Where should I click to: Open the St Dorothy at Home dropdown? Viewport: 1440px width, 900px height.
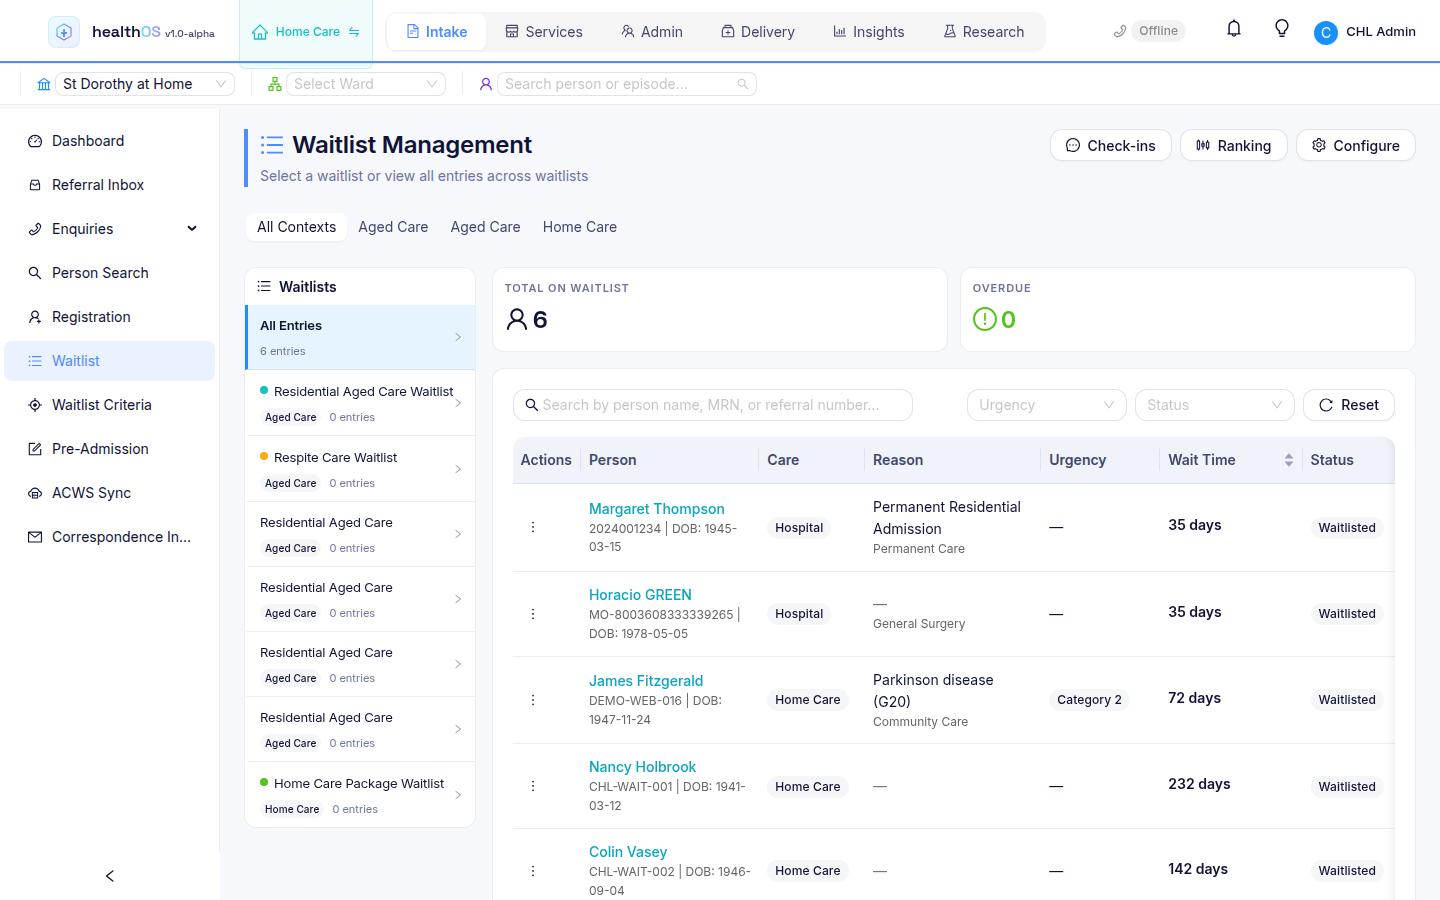[x=145, y=84]
